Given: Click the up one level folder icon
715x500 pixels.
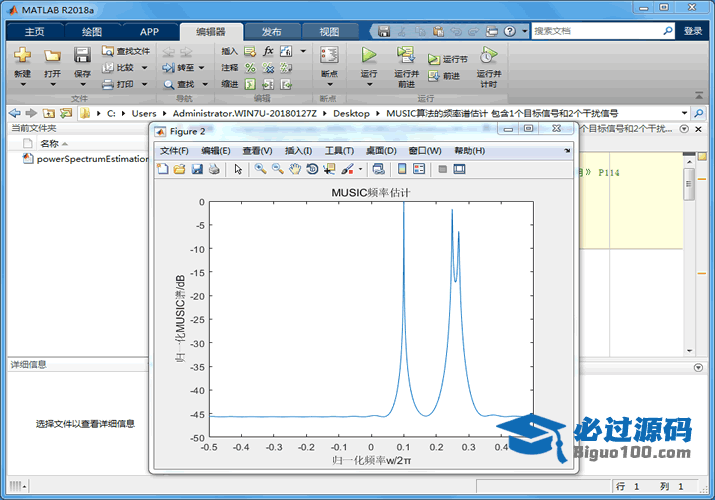Looking at the screenshot, I should point(49,113).
